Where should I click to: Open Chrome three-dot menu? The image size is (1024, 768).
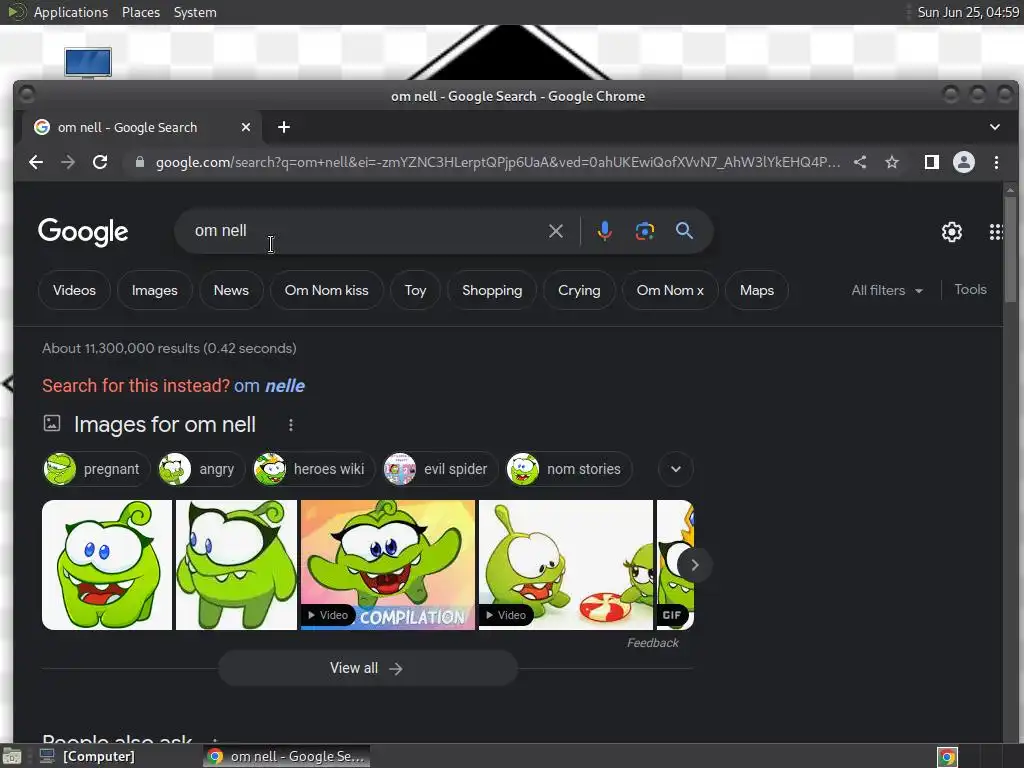996,162
